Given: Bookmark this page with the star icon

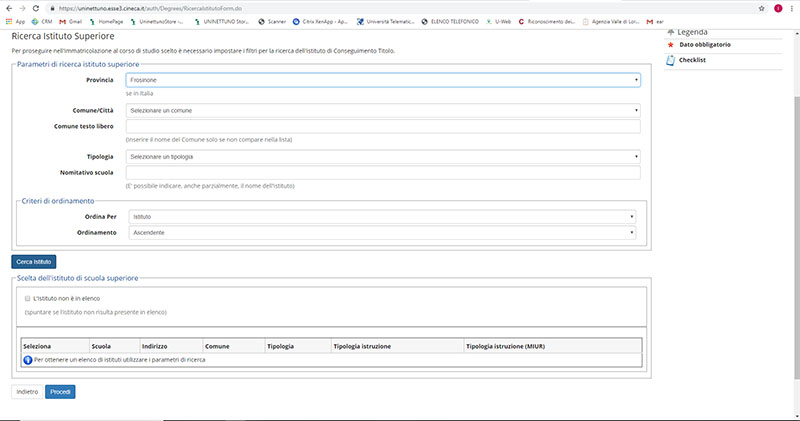Looking at the screenshot, I should (x=759, y=7).
